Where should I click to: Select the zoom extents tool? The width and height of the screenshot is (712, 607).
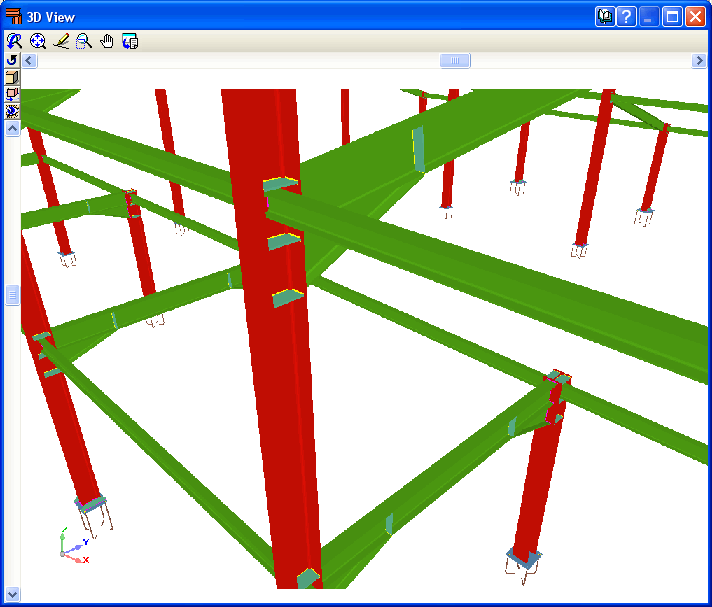(38, 41)
